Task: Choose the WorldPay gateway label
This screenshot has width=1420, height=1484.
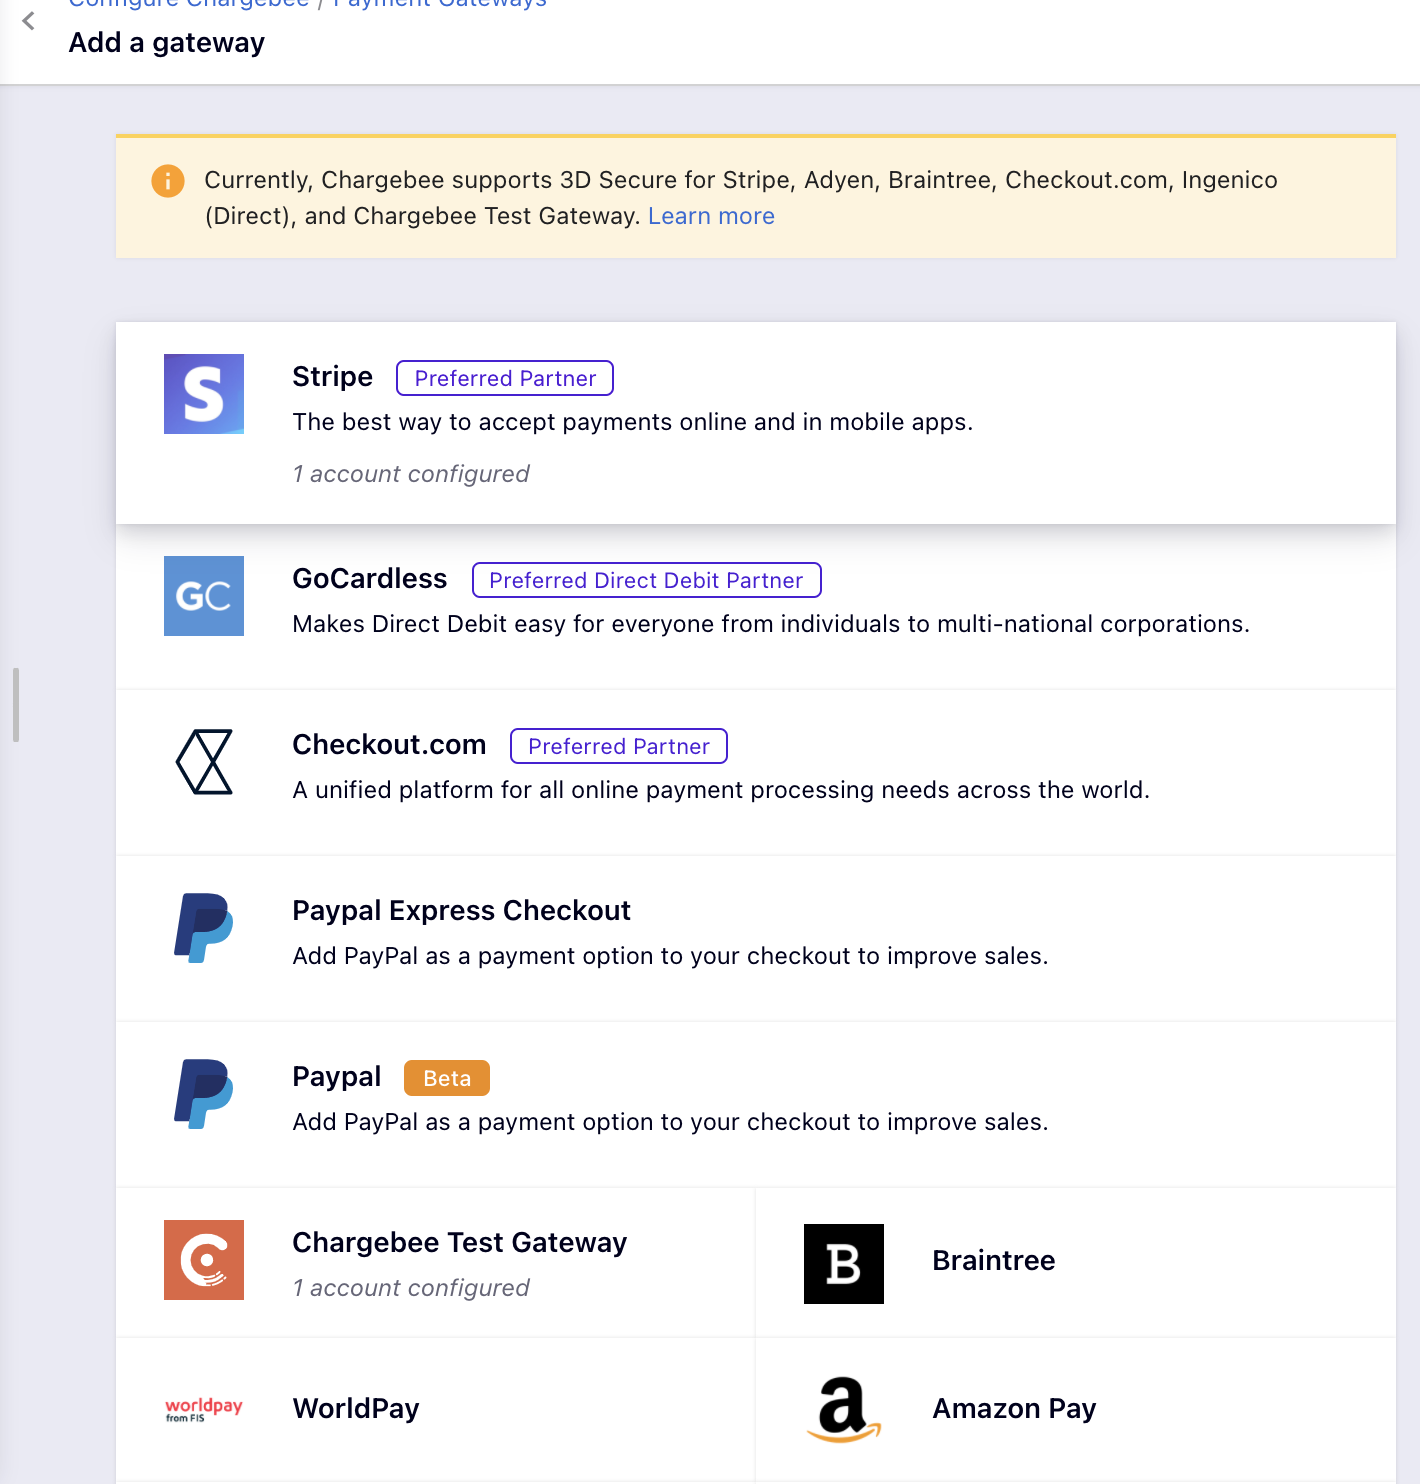Action: (356, 1409)
